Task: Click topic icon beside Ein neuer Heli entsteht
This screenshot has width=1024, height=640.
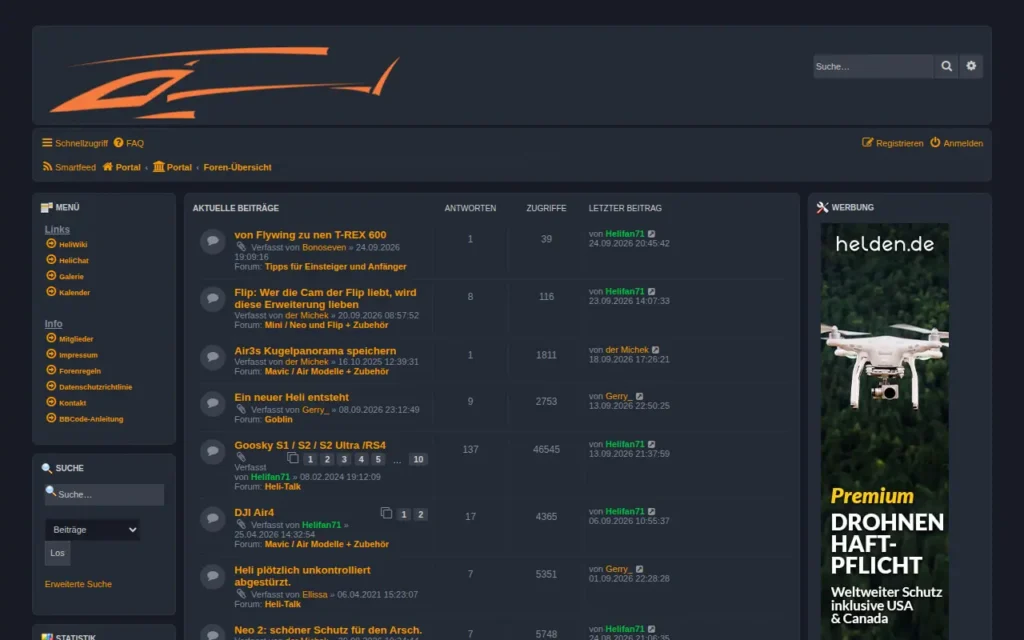Action: 213,404
